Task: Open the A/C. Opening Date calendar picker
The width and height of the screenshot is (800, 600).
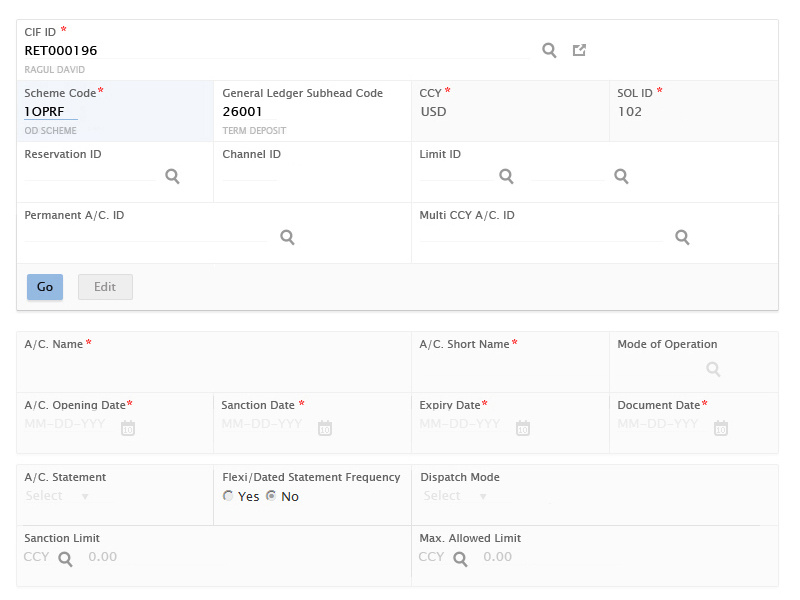Action: [128, 428]
